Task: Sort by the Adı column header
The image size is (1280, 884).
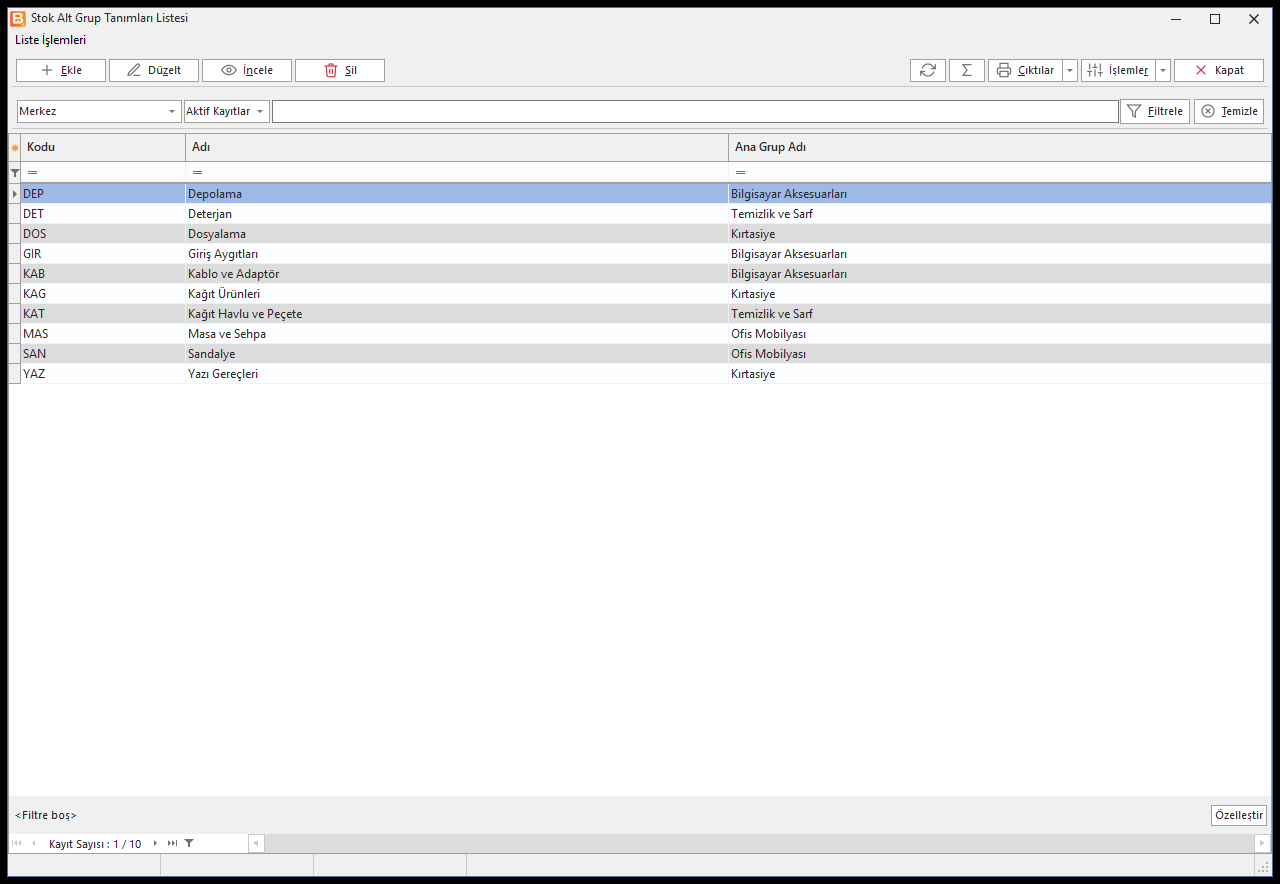Action: coord(457,147)
